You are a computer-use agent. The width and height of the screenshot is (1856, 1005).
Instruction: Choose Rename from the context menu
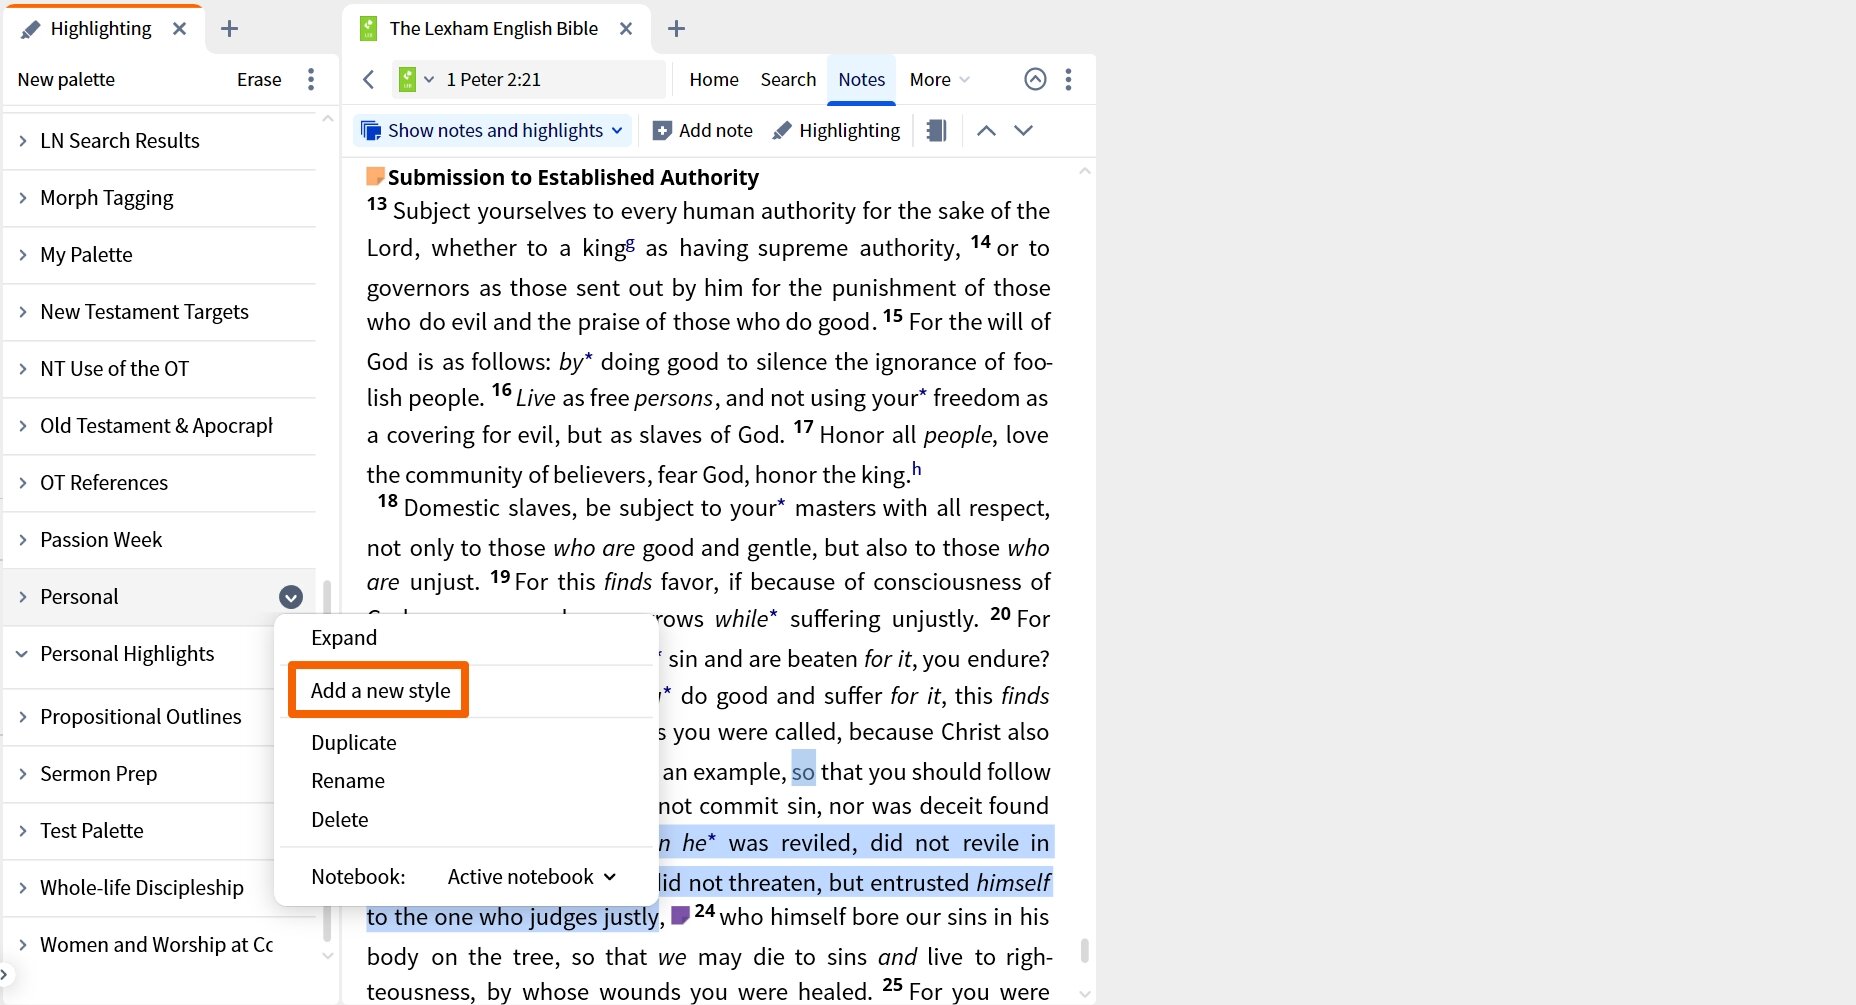pyautogui.click(x=348, y=781)
